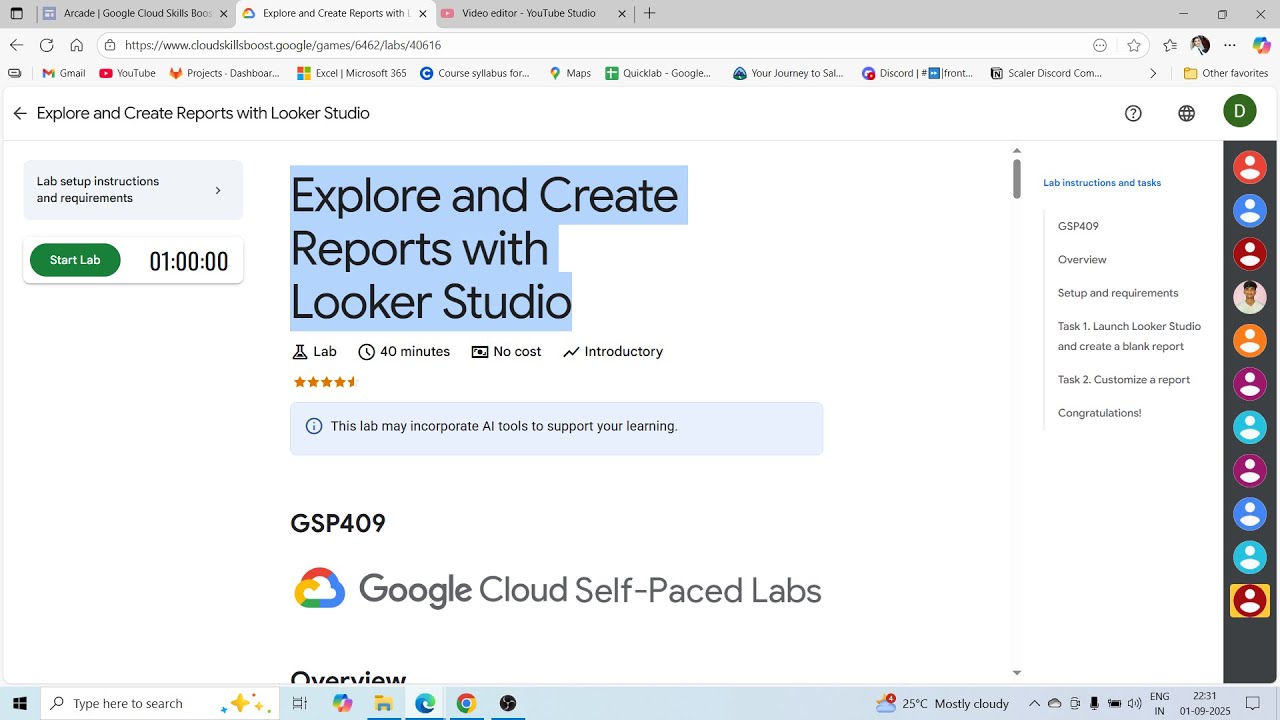Click the browser Back button

pos(16,45)
